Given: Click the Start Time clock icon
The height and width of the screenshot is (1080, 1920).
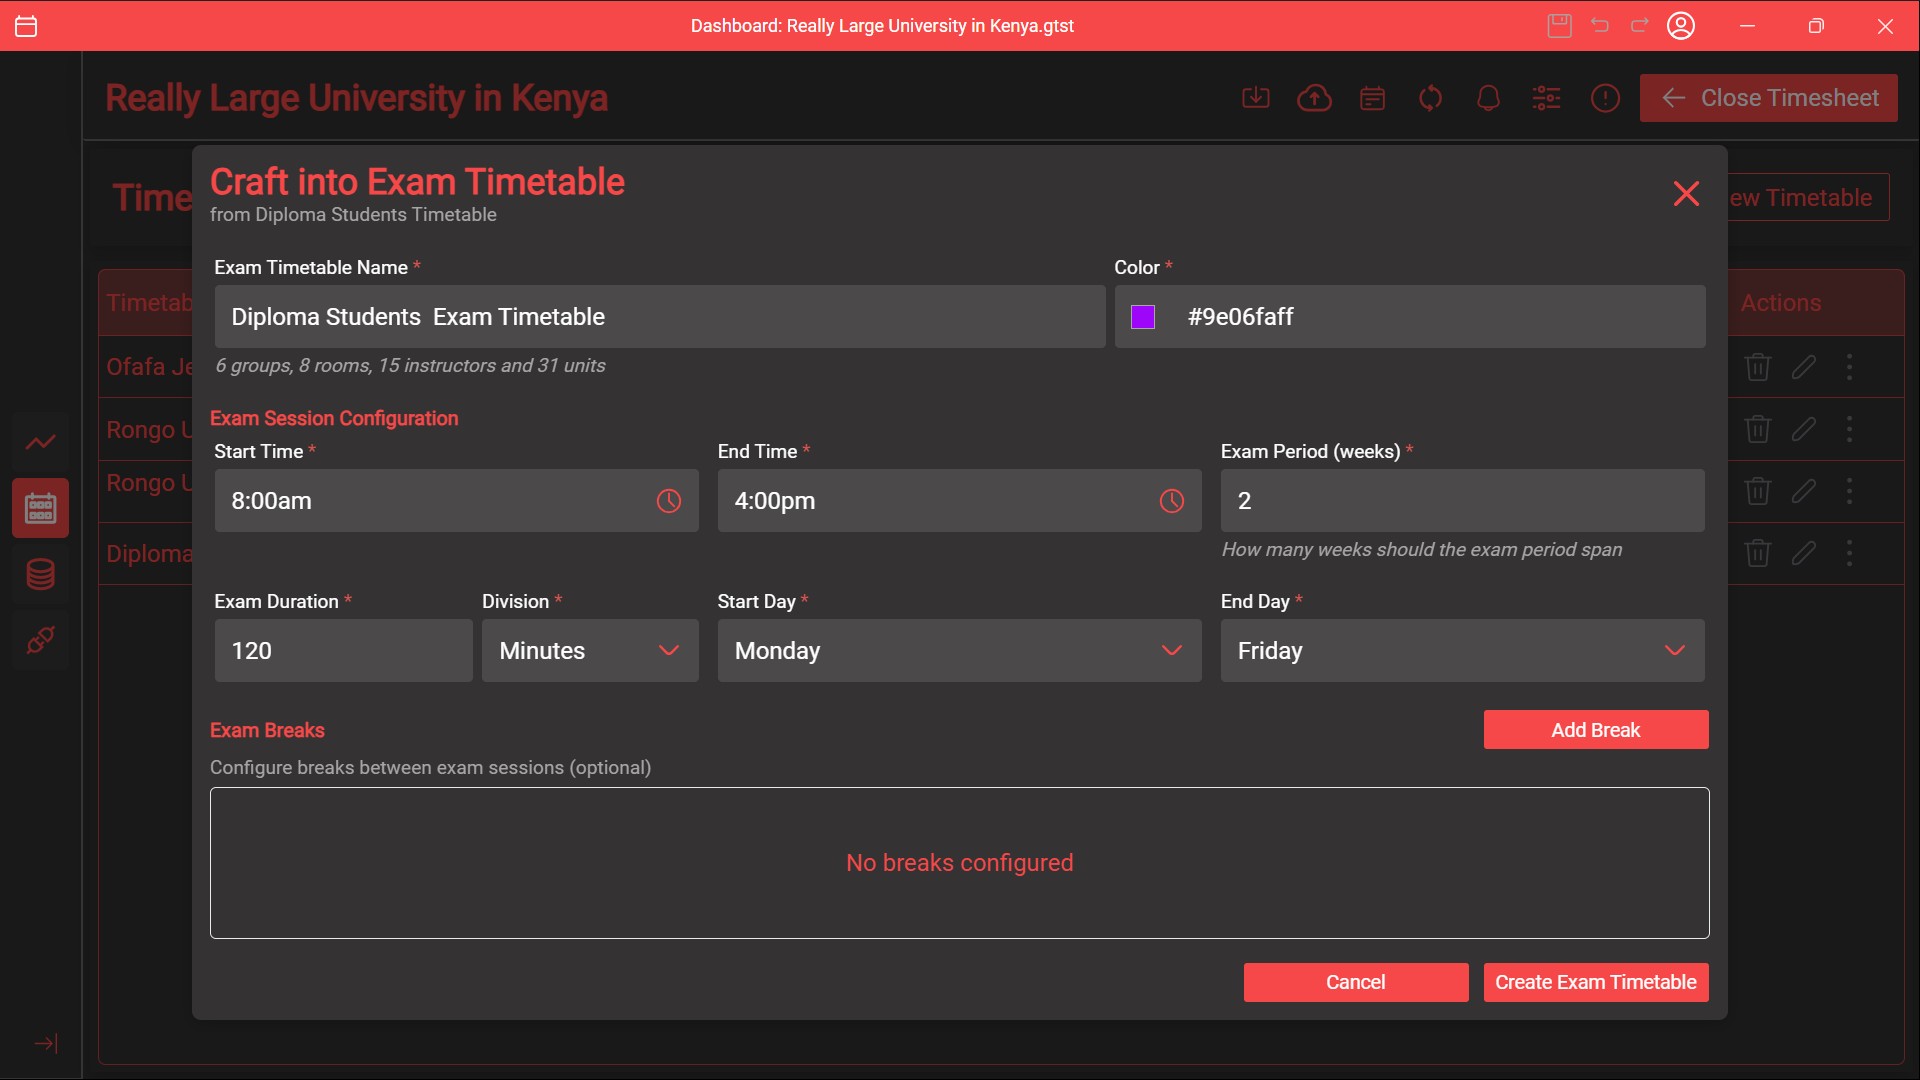Looking at the screenshot, I should coord(668,501).
